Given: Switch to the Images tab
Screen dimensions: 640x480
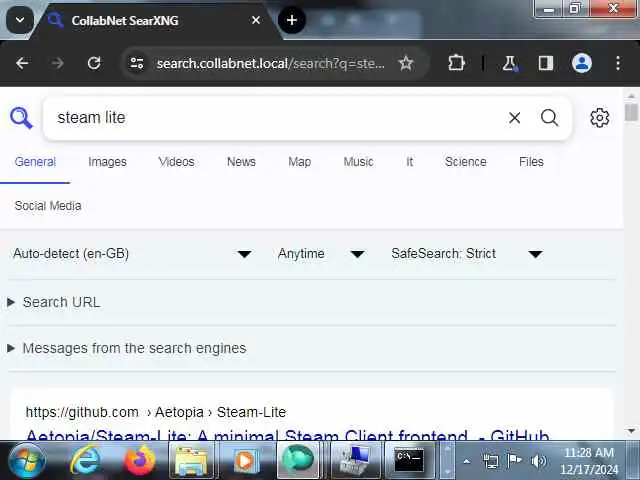Looking at the screenshot, I should (x=107, y=162).
